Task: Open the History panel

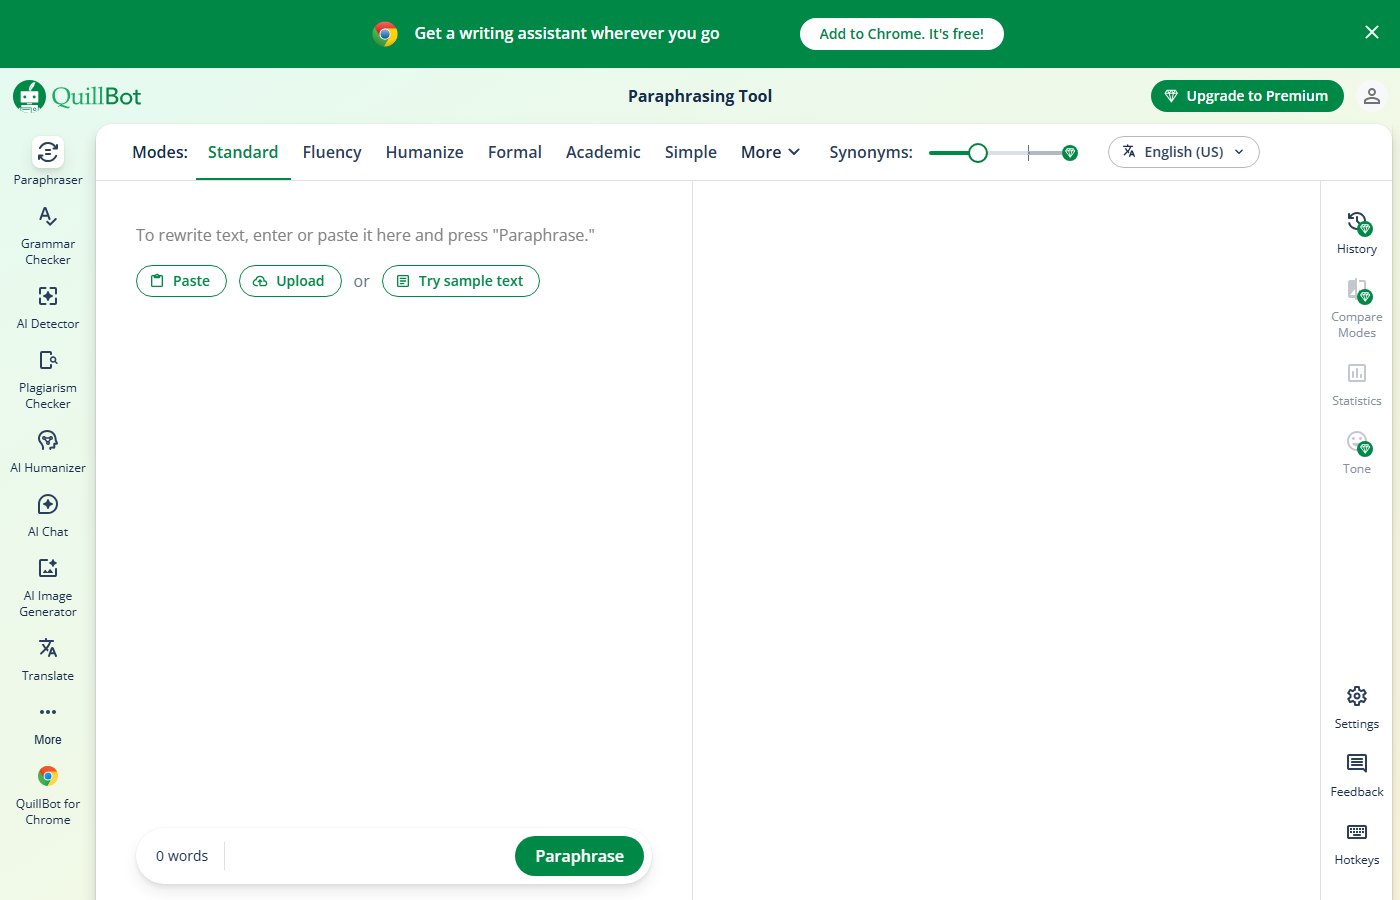Action: [x=1356, y=231]
